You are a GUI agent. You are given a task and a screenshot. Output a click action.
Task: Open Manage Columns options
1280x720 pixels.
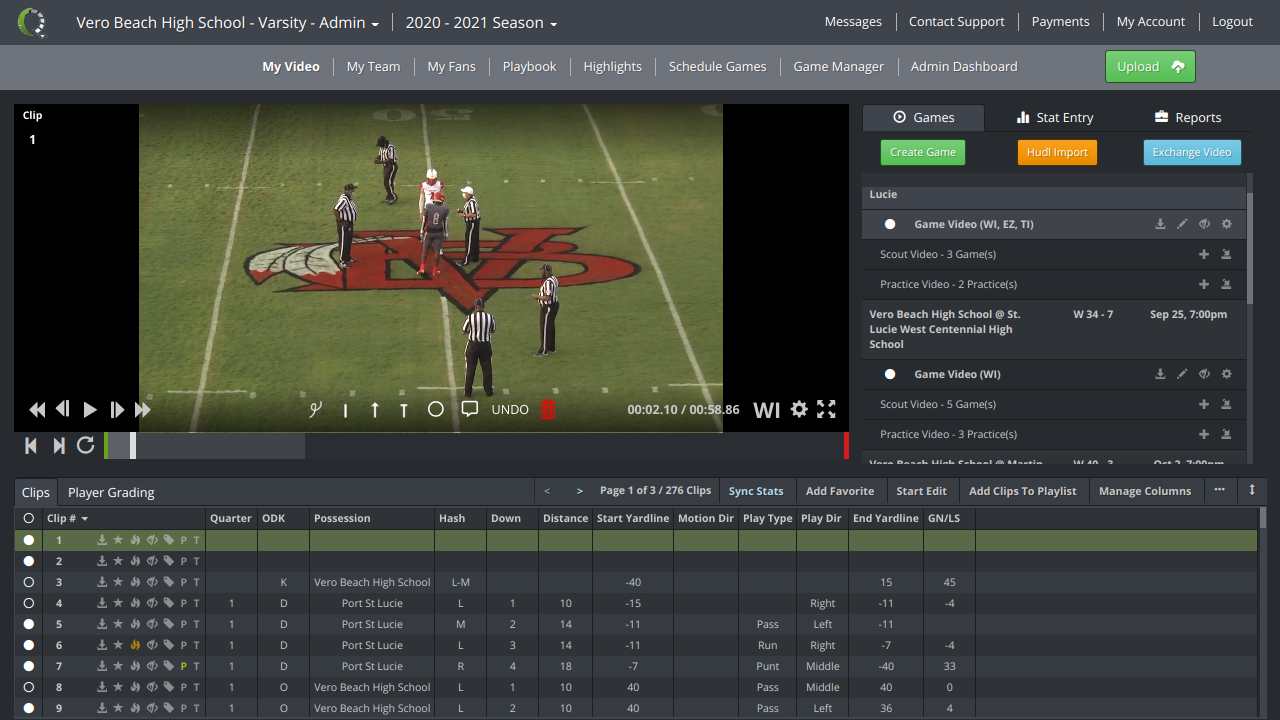1145,491
